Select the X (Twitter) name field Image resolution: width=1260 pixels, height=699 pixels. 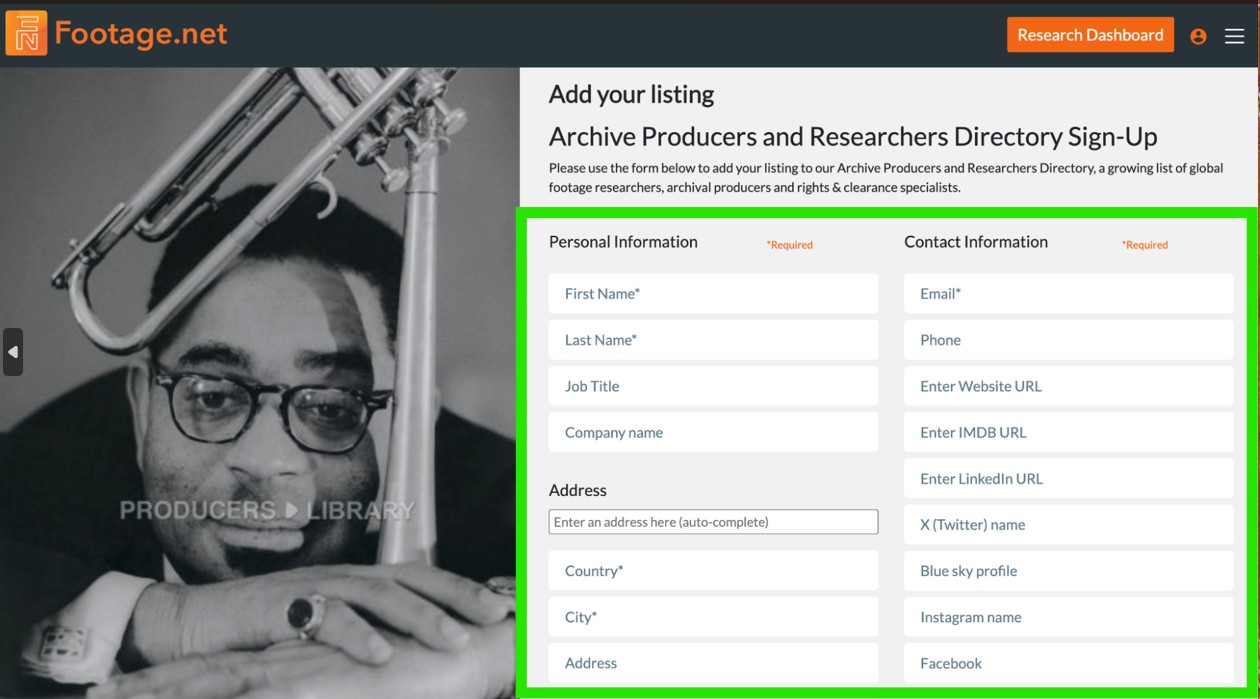tap(1068, 524)
